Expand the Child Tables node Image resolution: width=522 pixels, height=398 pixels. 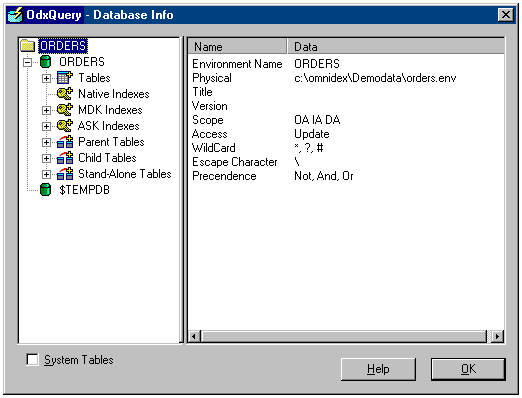coord(46,158)
